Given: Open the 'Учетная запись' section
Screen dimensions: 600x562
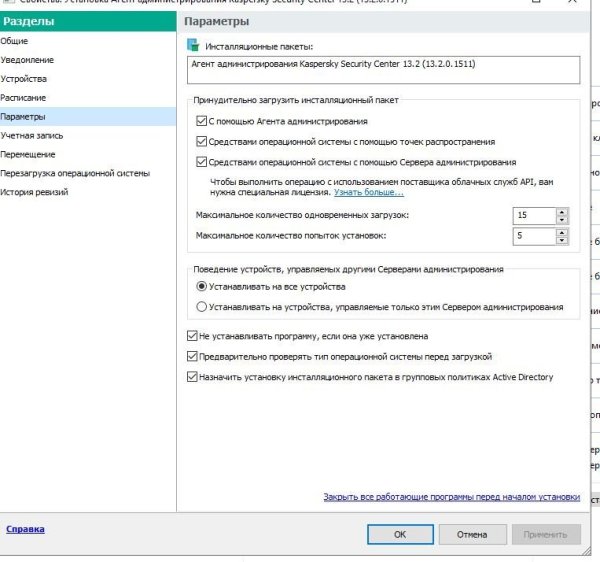Looking at the screenshot, I should click(88, 135).
